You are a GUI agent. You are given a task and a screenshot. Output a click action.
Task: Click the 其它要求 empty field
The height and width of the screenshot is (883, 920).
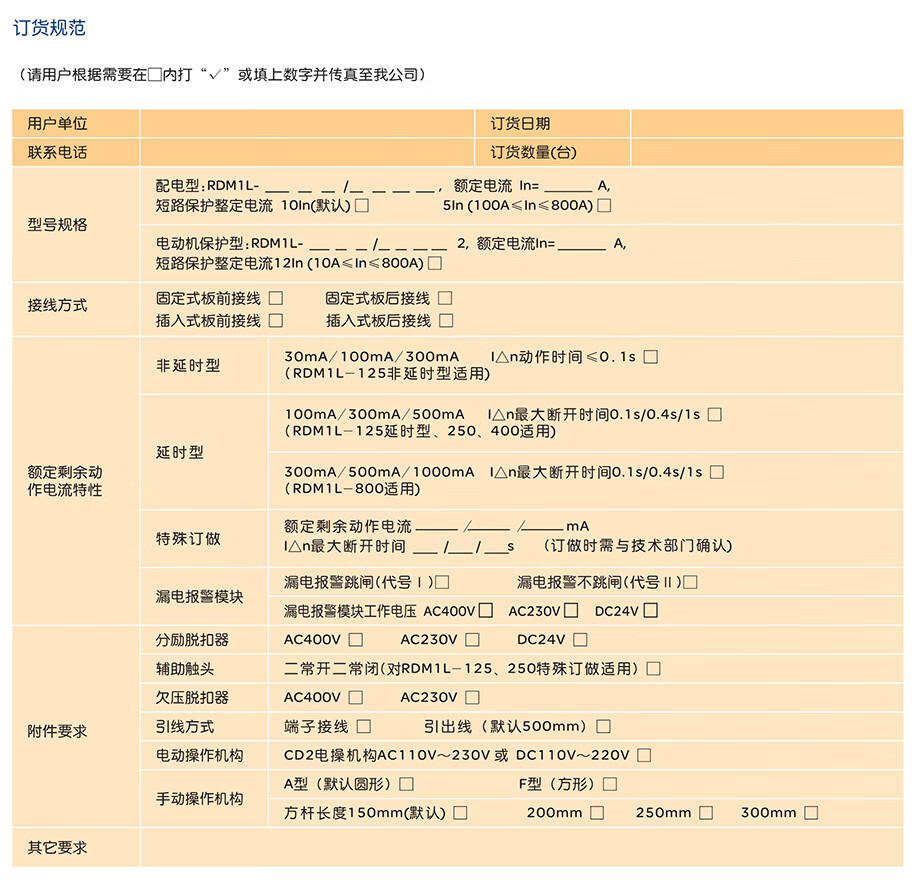521,847
